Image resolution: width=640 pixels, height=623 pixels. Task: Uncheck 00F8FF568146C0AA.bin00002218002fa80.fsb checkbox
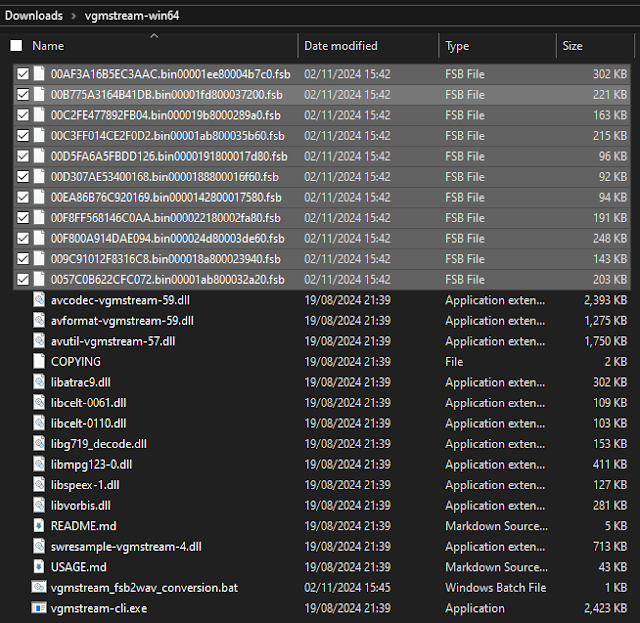pyautogui.click(x=23, y=218)
